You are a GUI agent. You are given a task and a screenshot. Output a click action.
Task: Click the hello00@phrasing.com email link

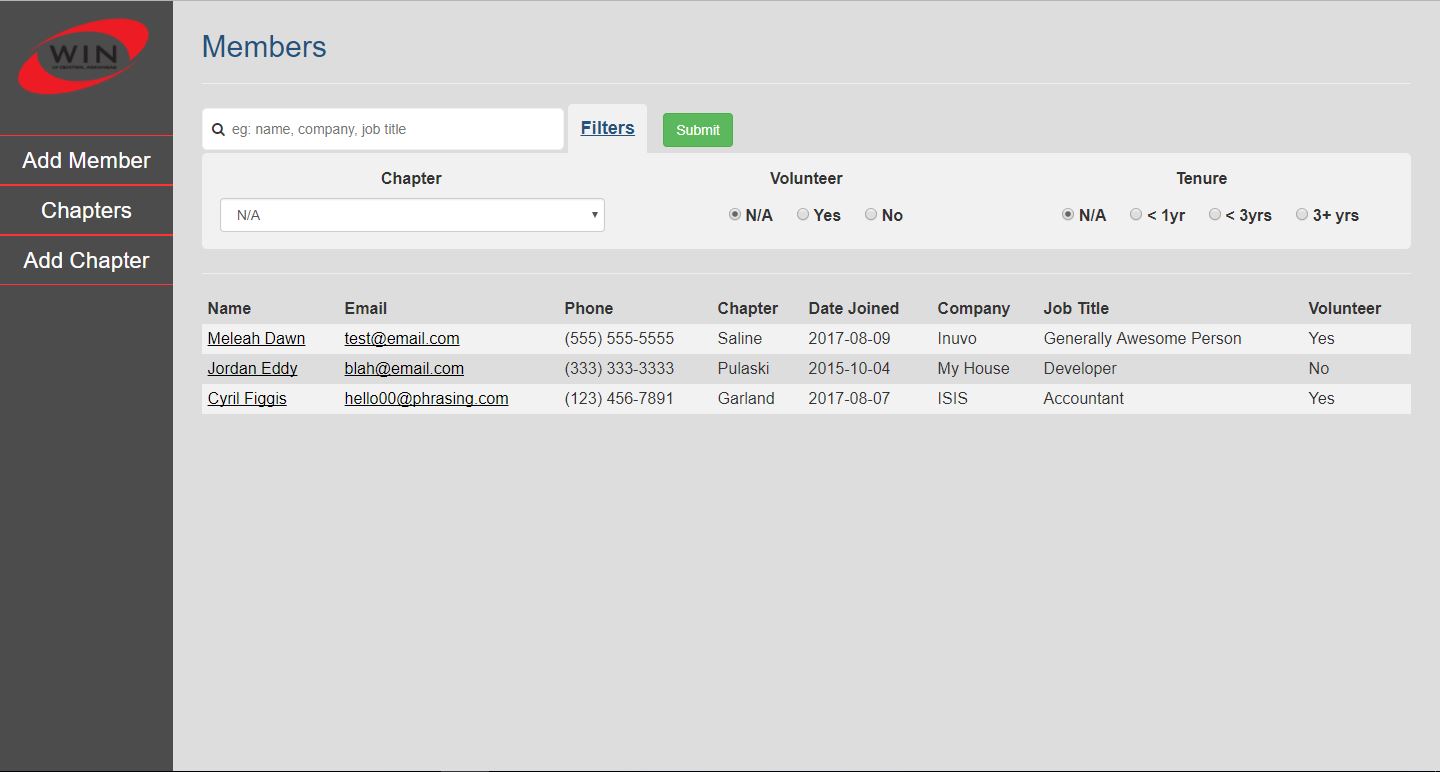[426, 398]
